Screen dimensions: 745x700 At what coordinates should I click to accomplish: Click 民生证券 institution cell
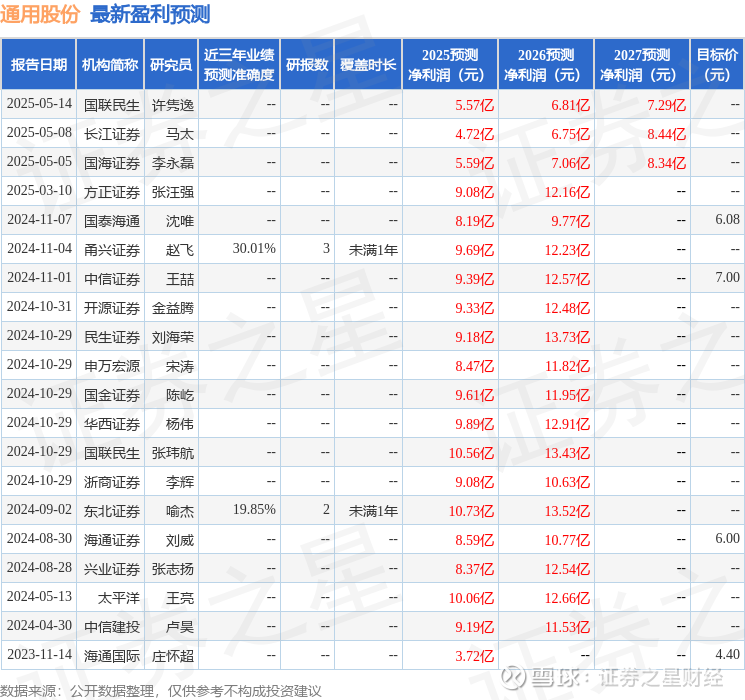(112, 337)
